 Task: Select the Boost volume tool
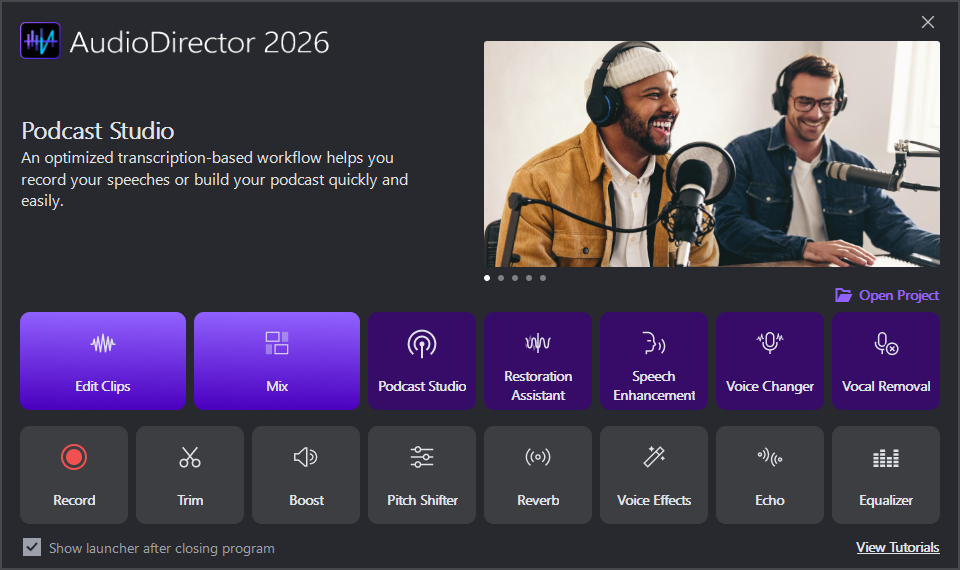(x=306, y=475)
